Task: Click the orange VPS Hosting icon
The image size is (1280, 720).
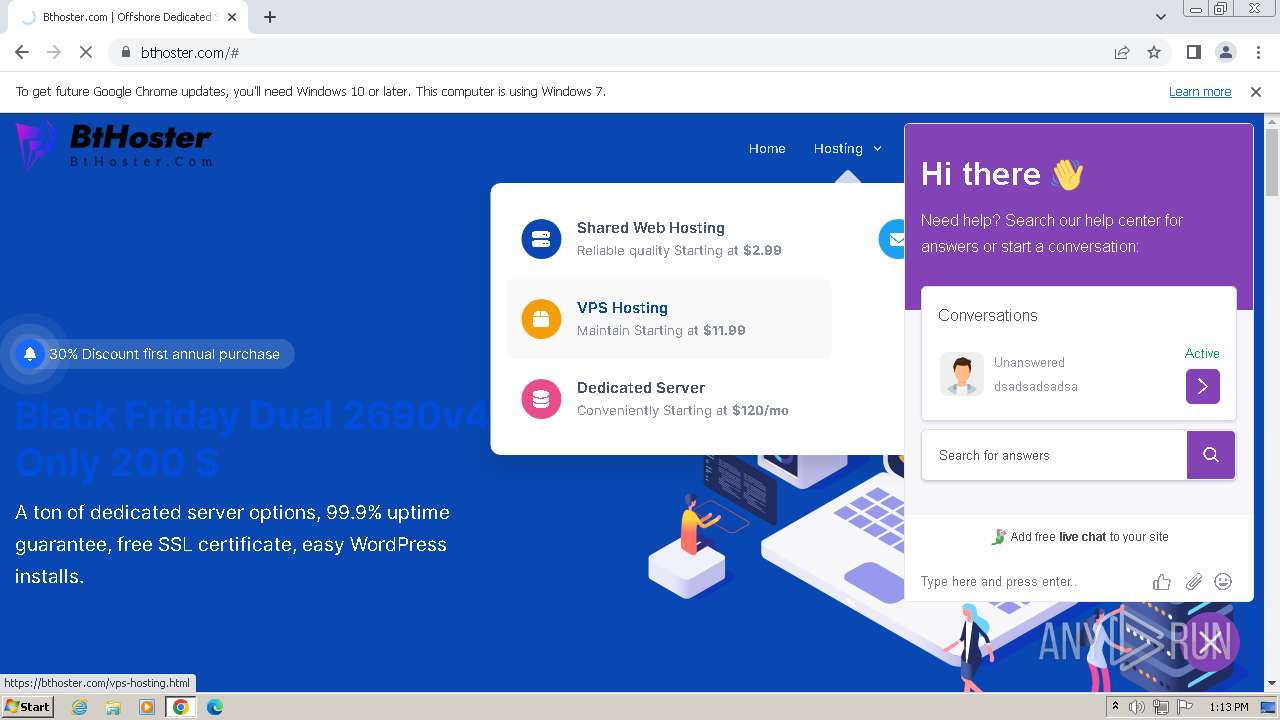Action: click(x=541, y=319)
